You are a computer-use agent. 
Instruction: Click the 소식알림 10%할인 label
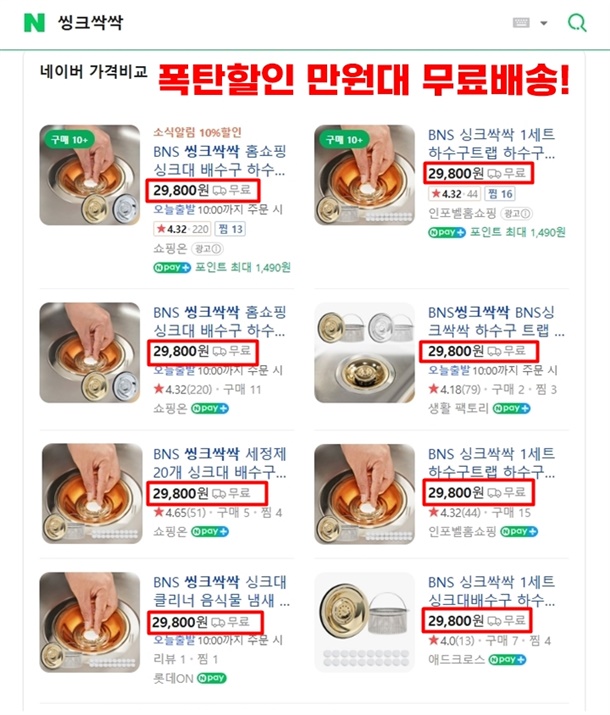pyautogui.click(x=197, y=133)
